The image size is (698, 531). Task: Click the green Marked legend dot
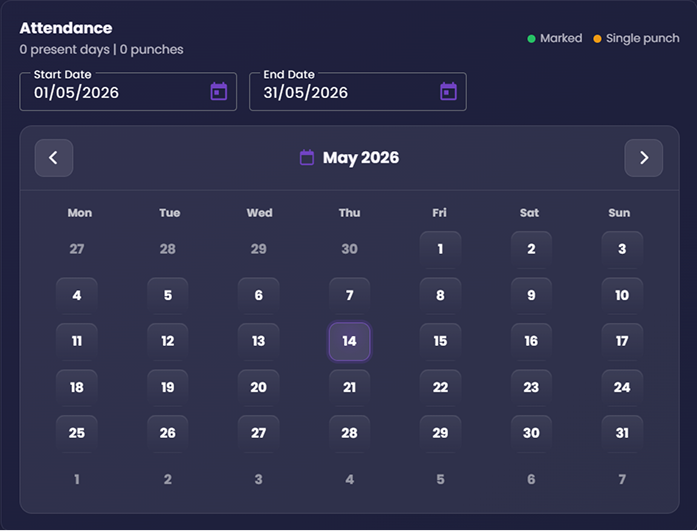tap(531, 39)
